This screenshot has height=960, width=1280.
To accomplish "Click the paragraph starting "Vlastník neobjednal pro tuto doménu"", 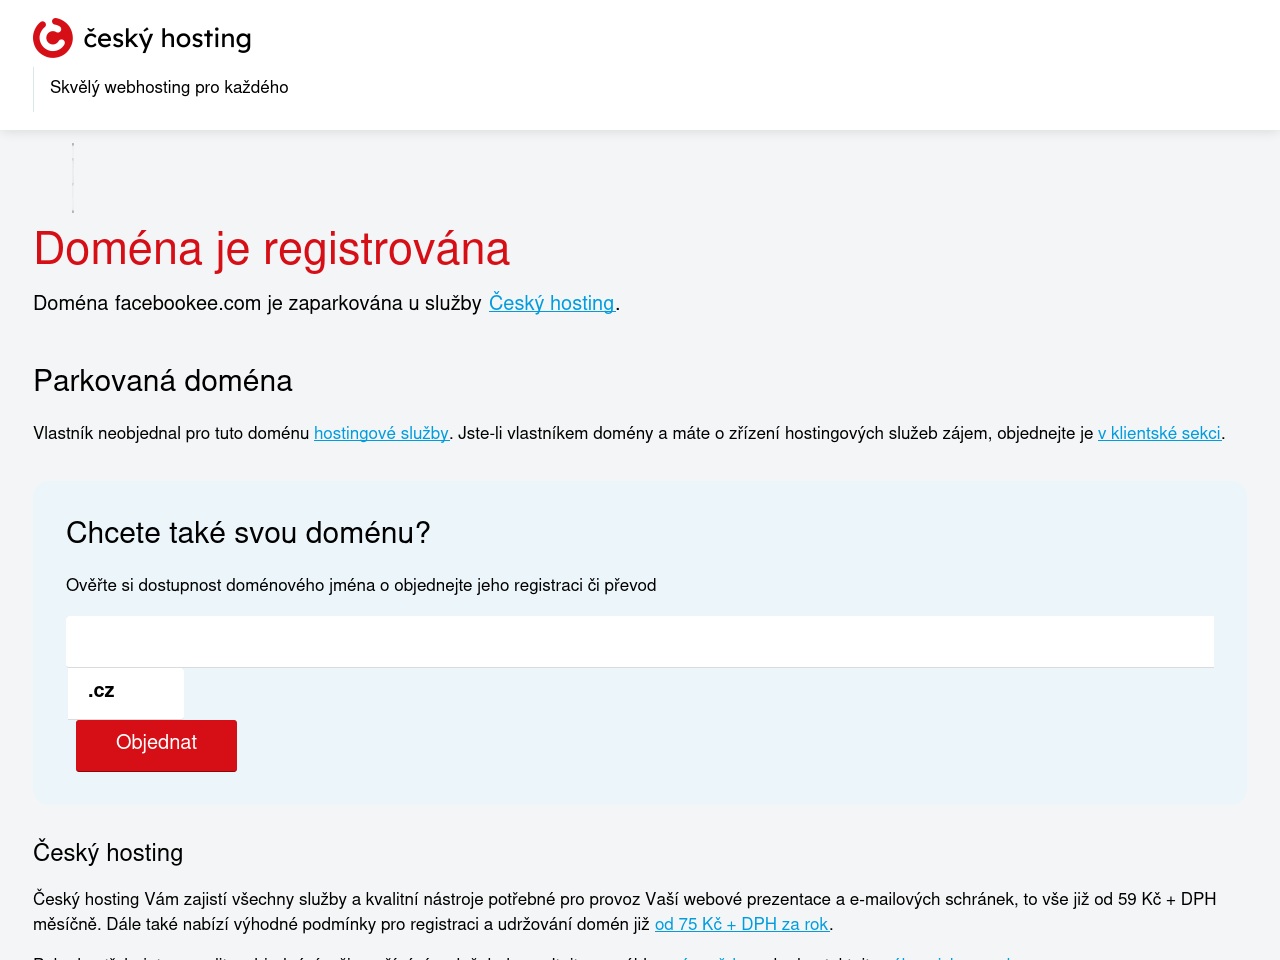I will 629,433.
